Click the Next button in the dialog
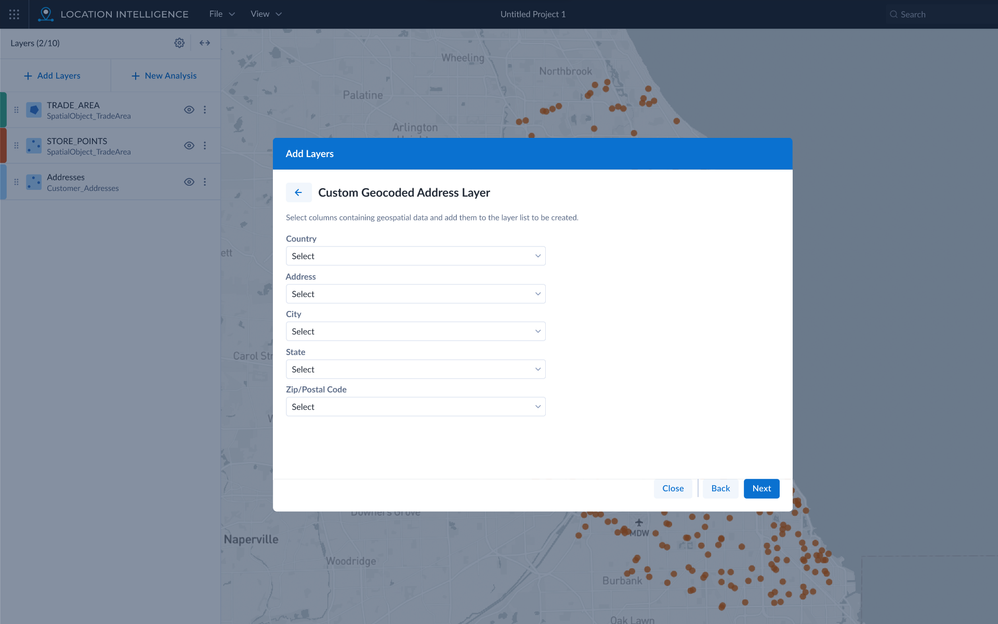Viewport: 998px width, 624px height. pyautogui.click(x=761, y=488)
